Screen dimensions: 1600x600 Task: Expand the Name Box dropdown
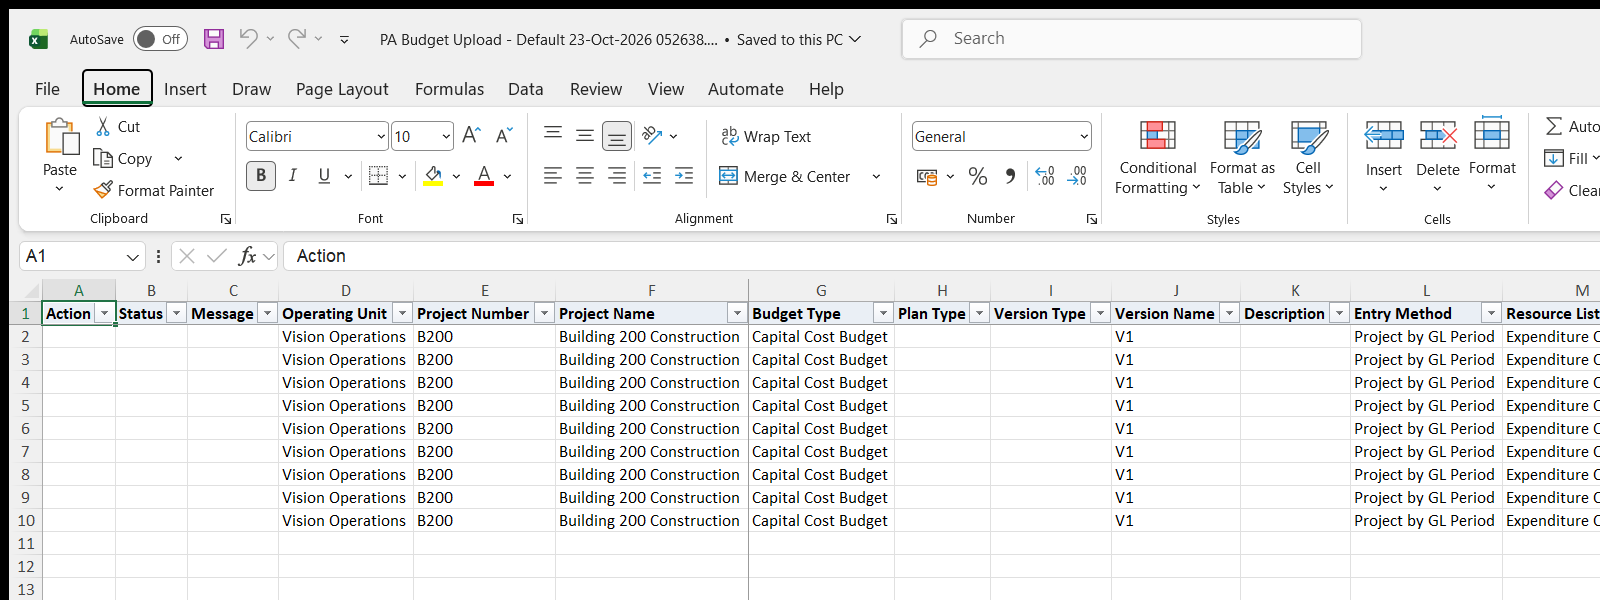(132, 257)
